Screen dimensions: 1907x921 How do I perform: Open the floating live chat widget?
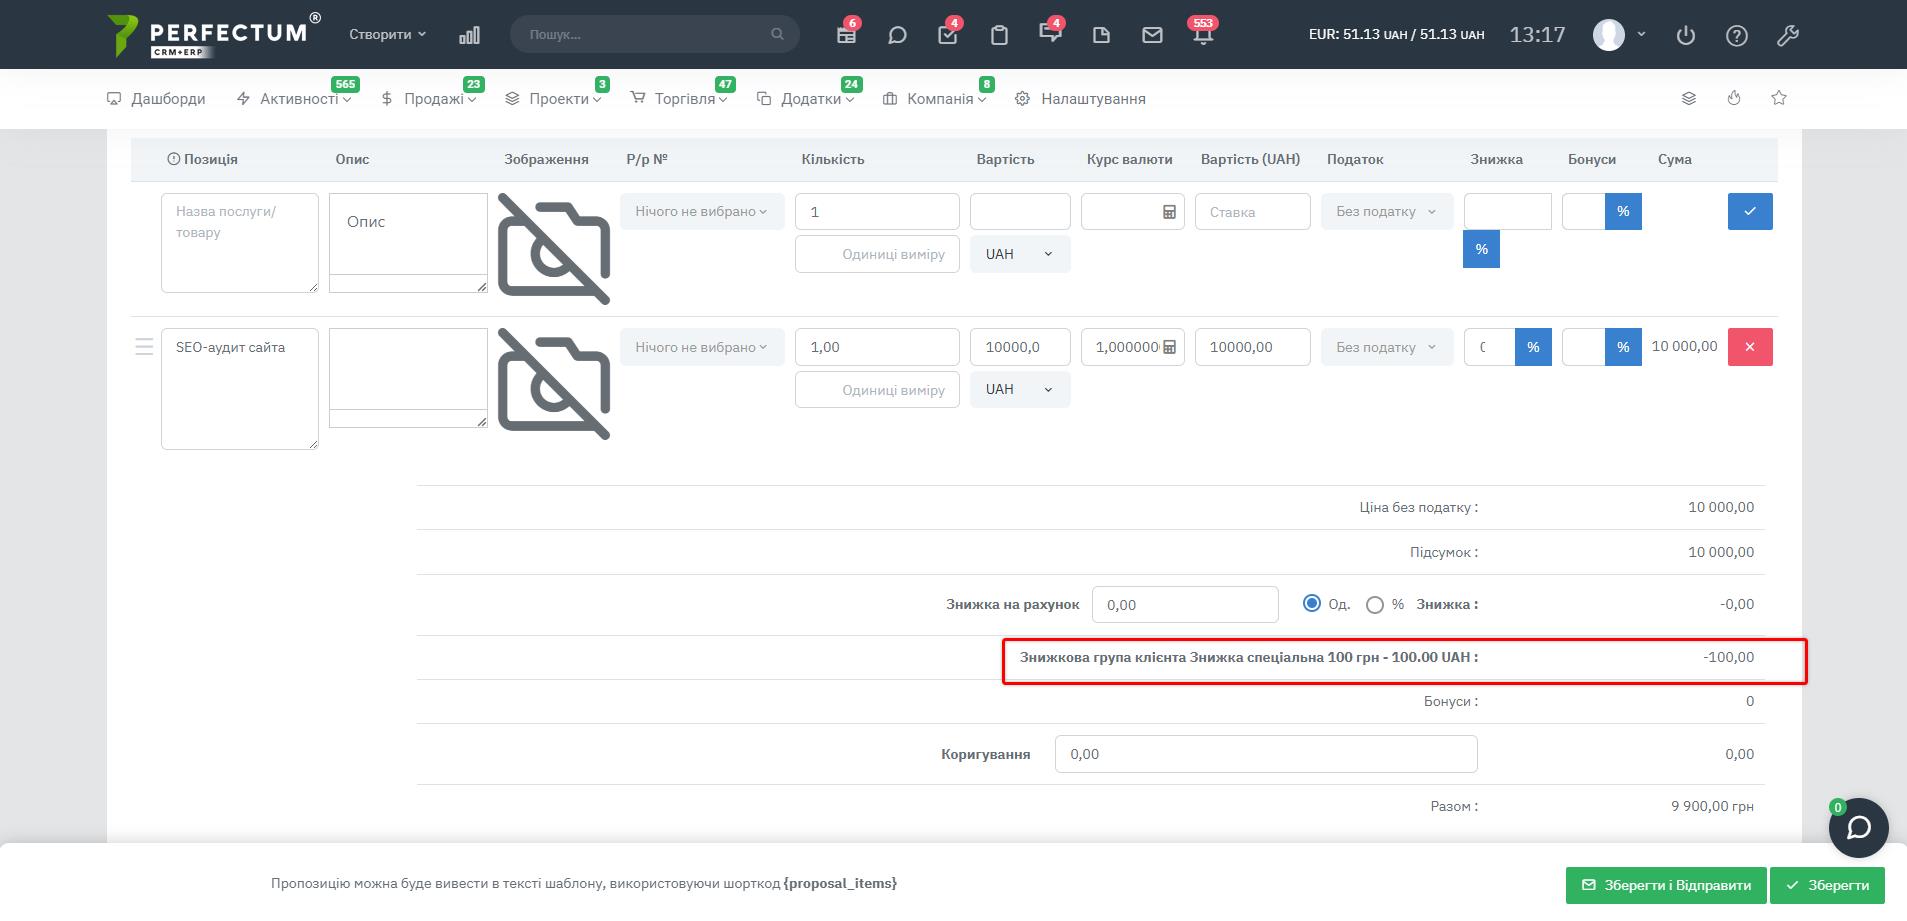(1858, 828)
